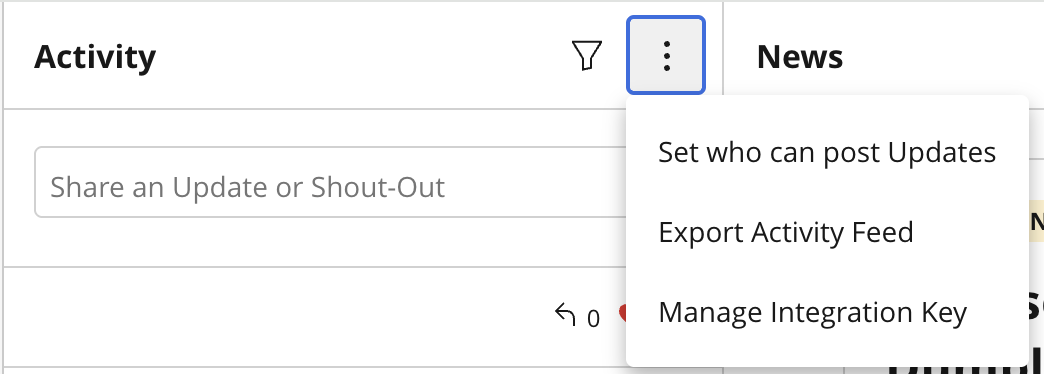Filter the Activity feed posts
1044x374 pixels.
pos(587,55)
